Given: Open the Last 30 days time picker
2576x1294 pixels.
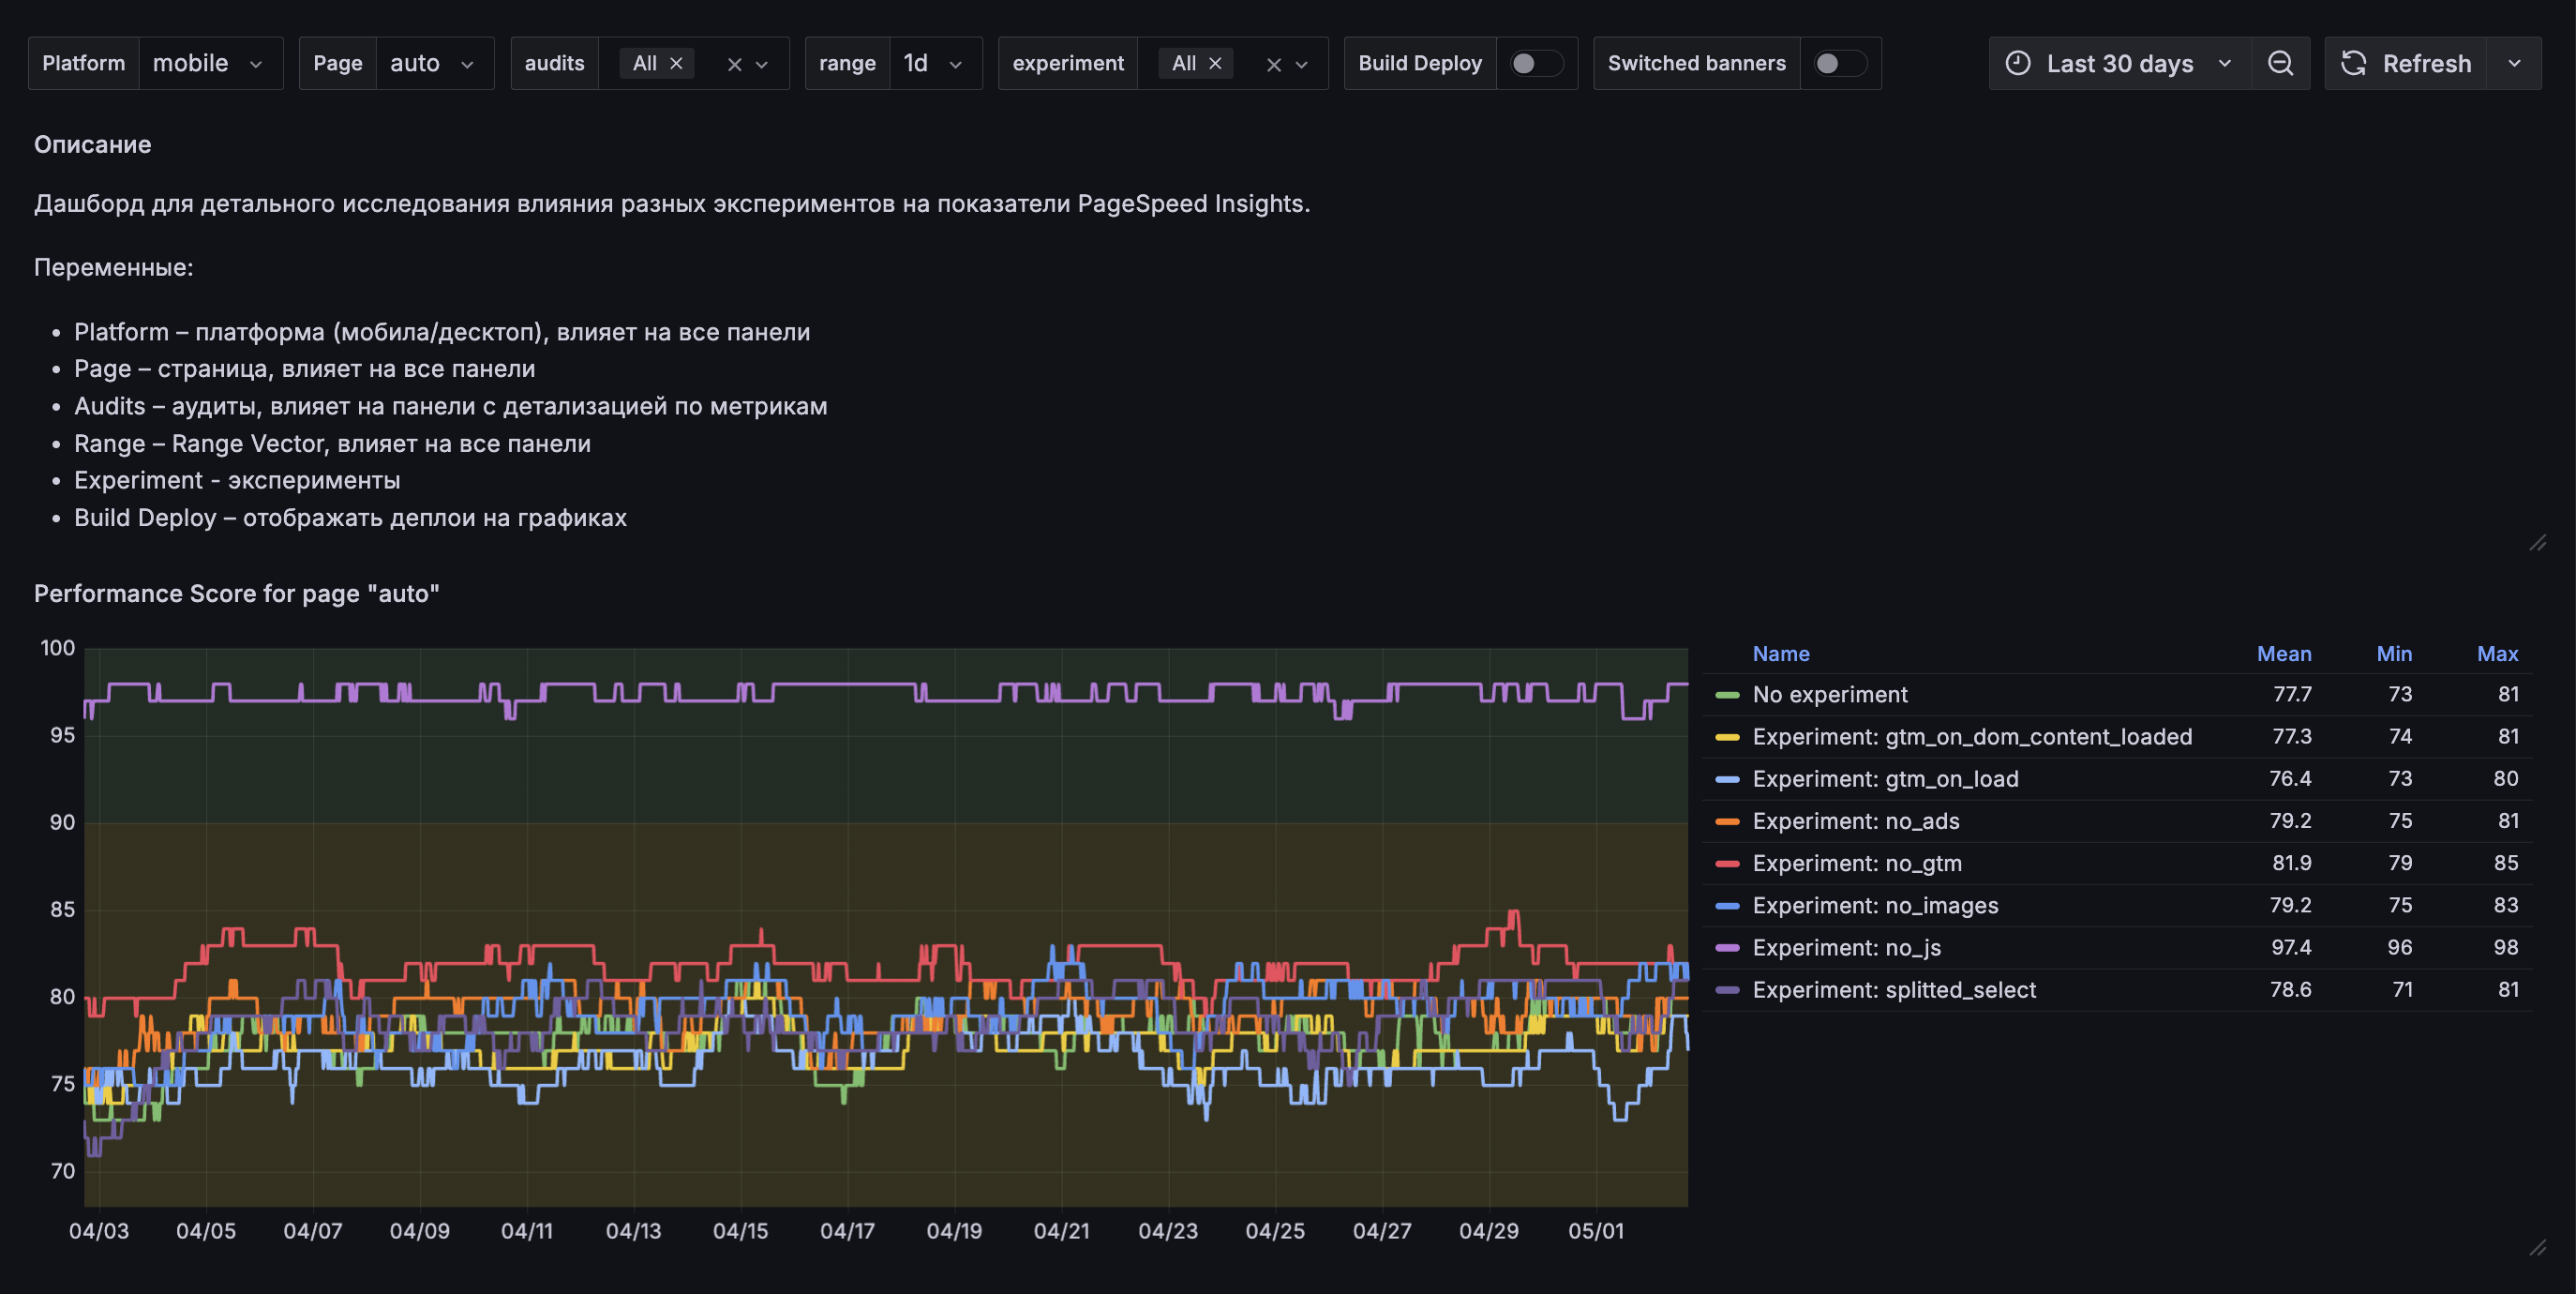Looking at the screenshot, I should click(2119, 63).
